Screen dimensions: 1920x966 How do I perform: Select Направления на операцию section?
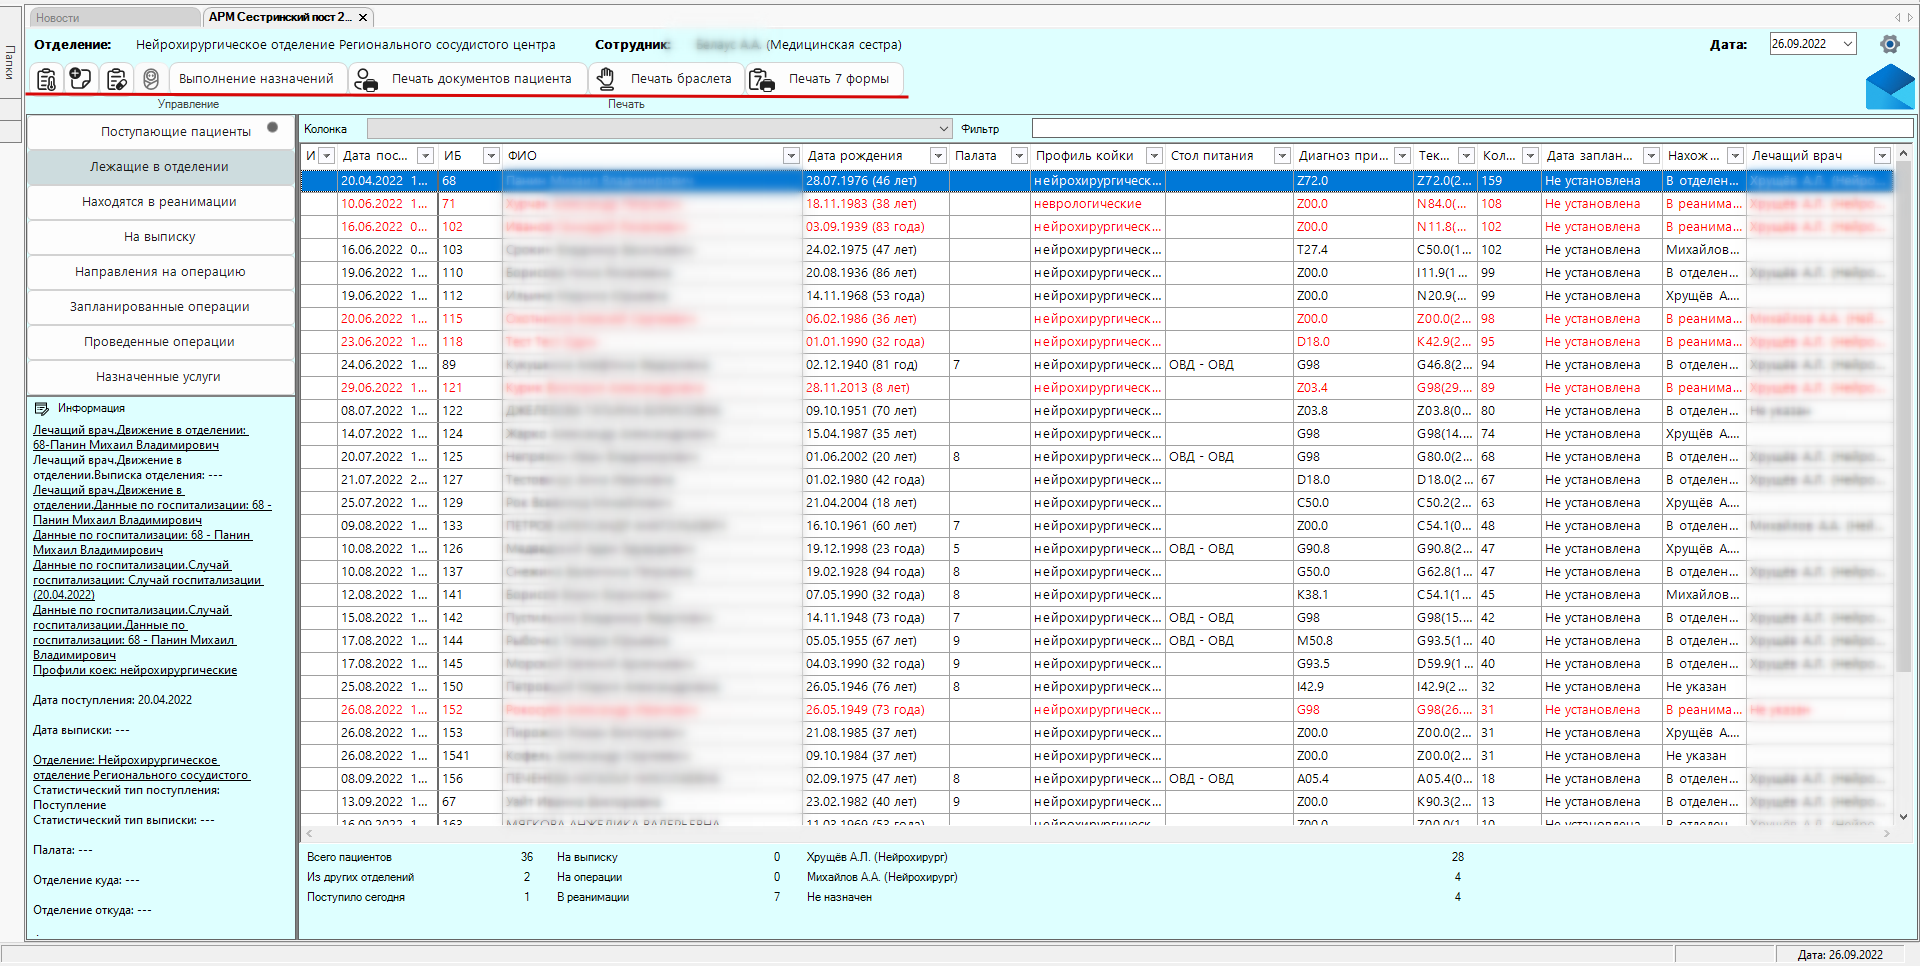160,271
